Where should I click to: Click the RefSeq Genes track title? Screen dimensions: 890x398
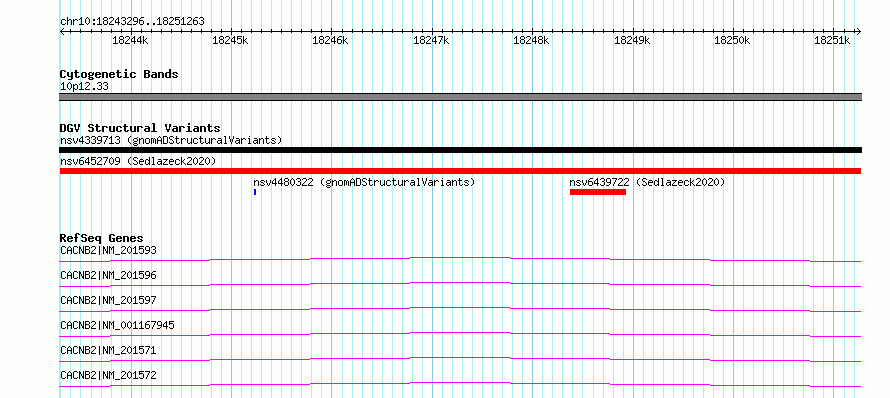102,238
